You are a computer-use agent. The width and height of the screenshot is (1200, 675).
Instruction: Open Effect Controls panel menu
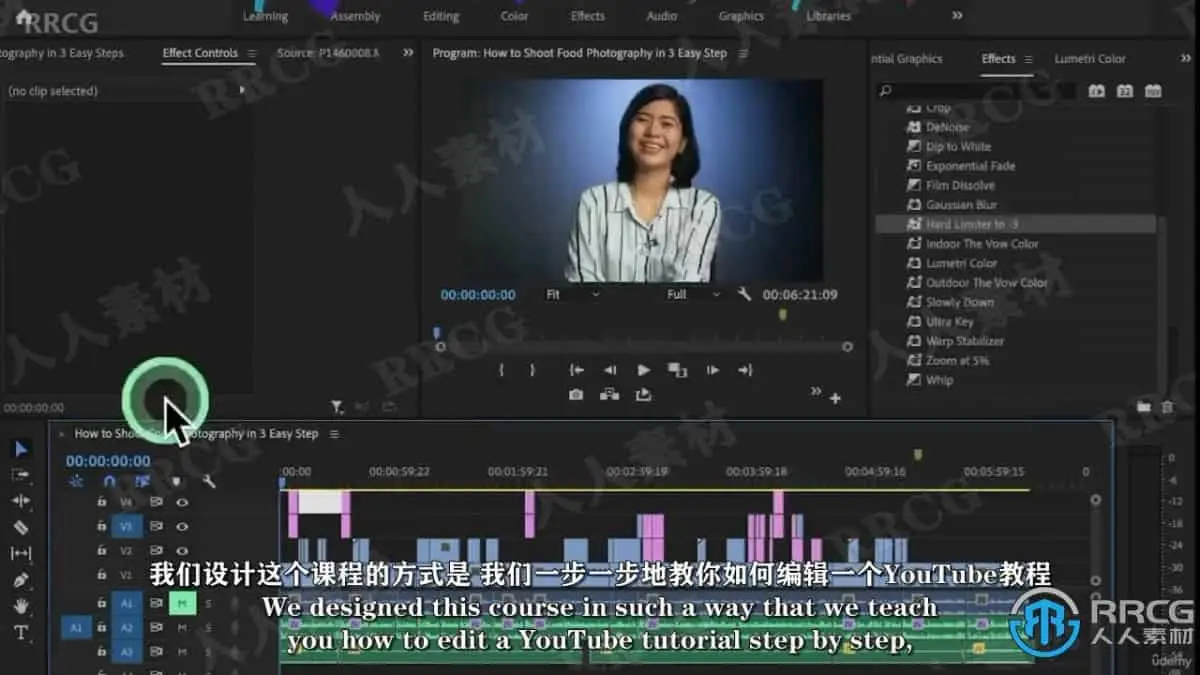[x=252, y=53]
